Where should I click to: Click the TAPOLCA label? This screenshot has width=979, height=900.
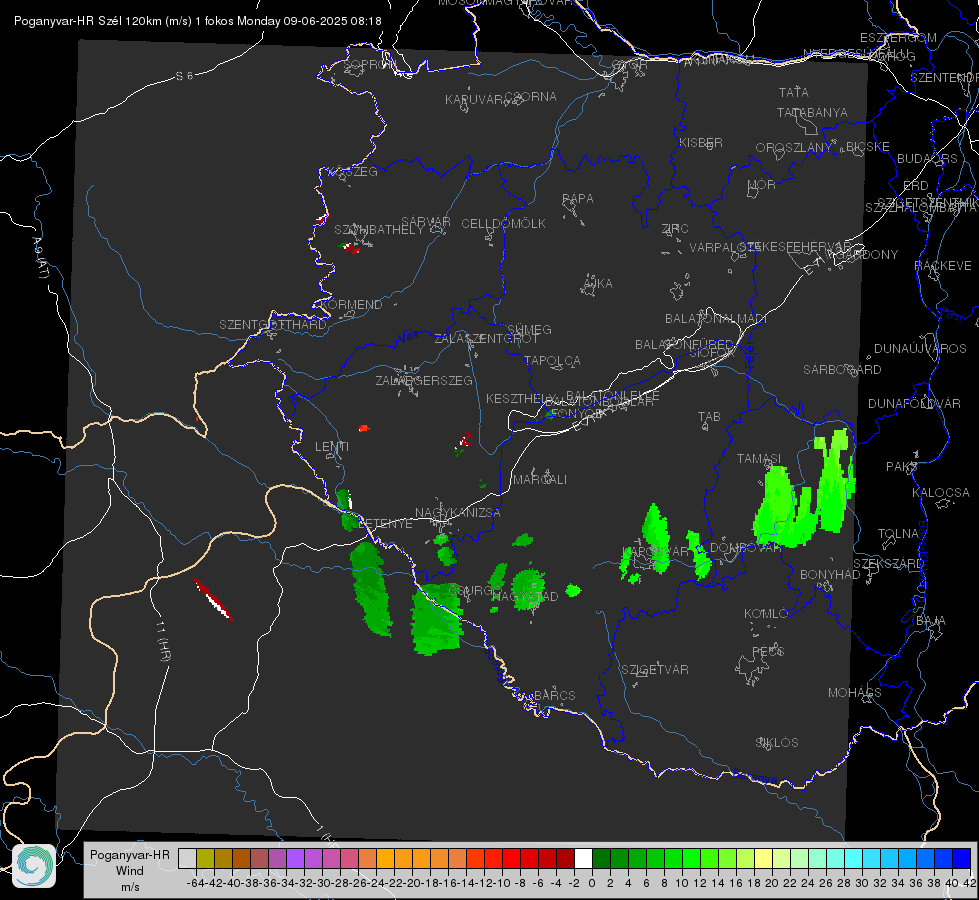click(553, 361)
